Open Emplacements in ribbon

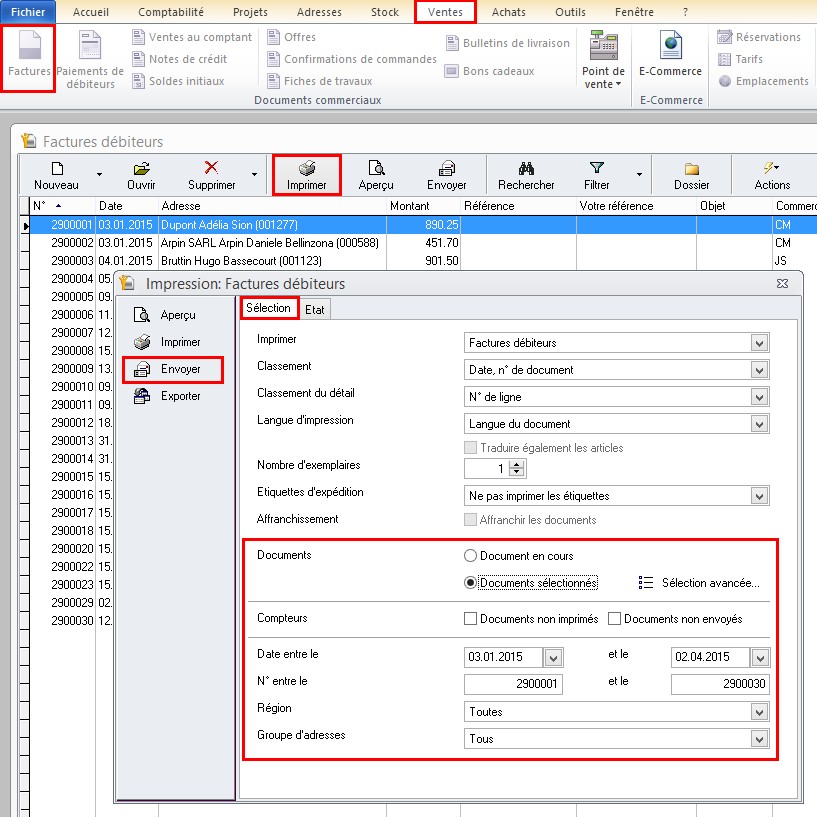click(763, 81)
